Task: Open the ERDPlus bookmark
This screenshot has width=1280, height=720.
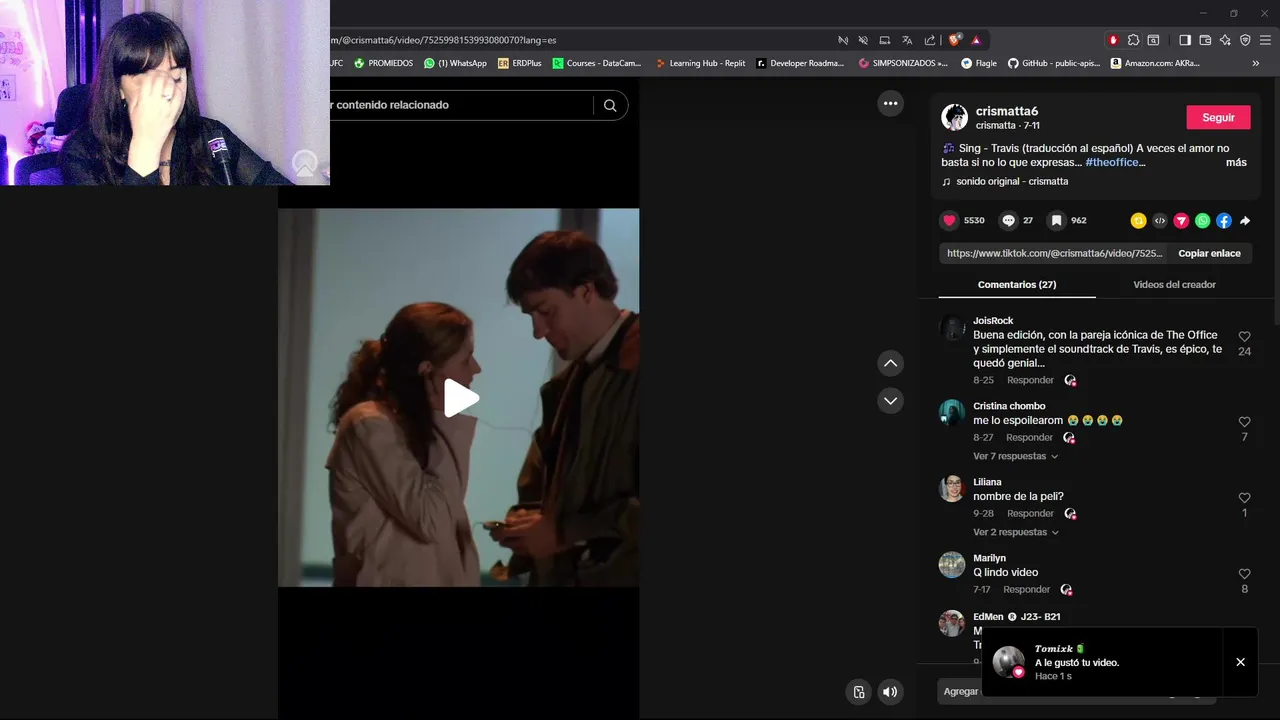Action: coord(520,63)
